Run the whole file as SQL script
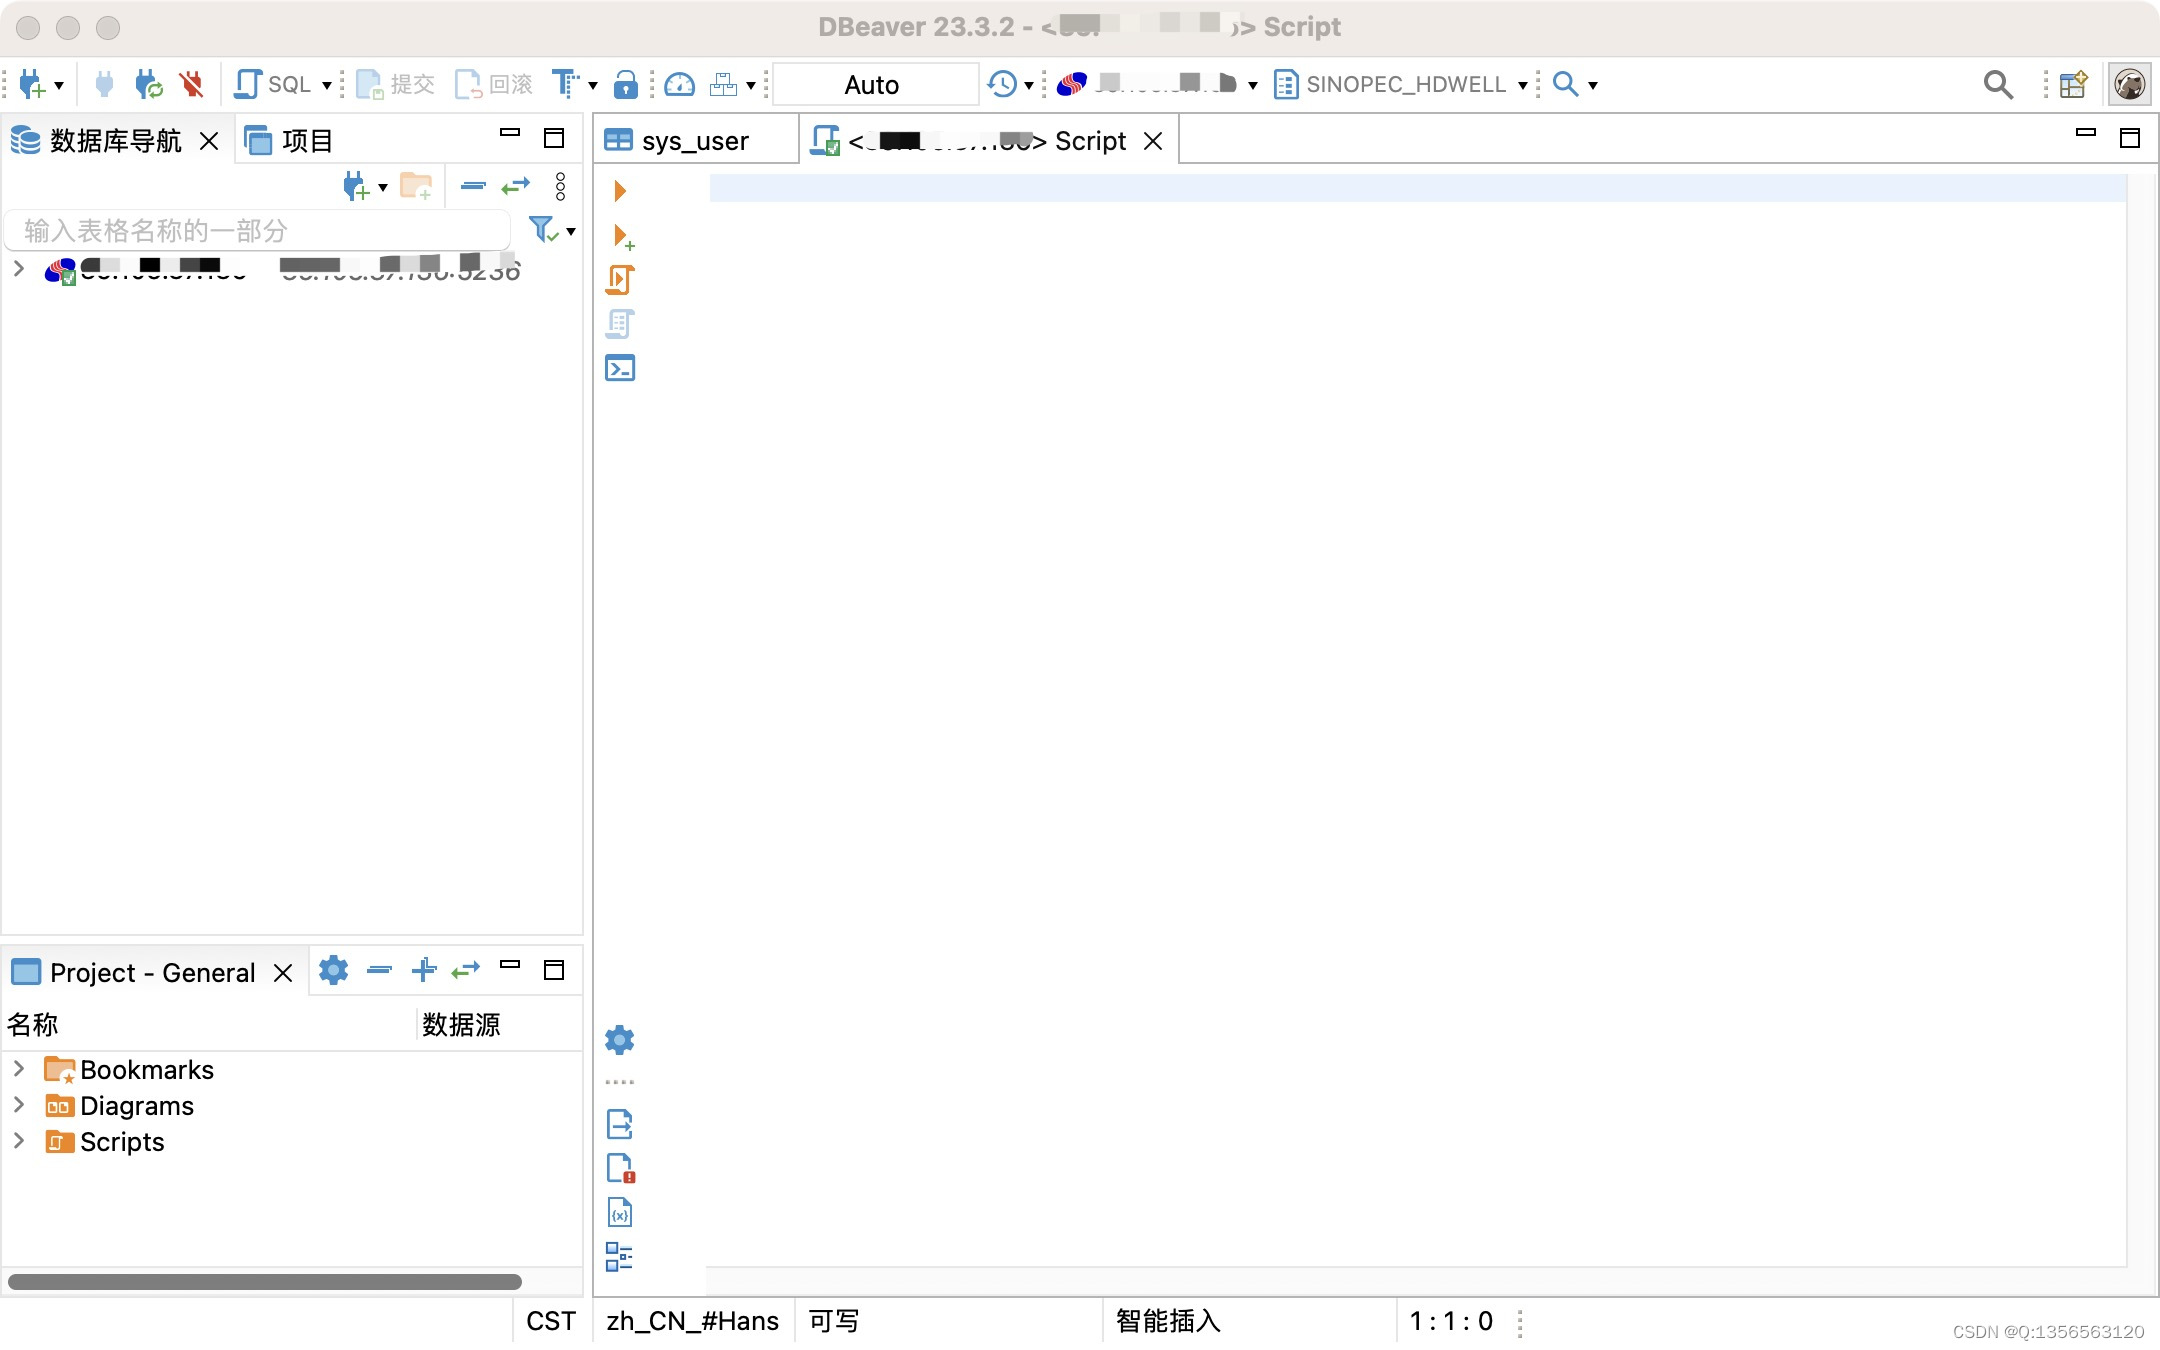Viewport: 2160px width, 1350px height. pos(619,280)
